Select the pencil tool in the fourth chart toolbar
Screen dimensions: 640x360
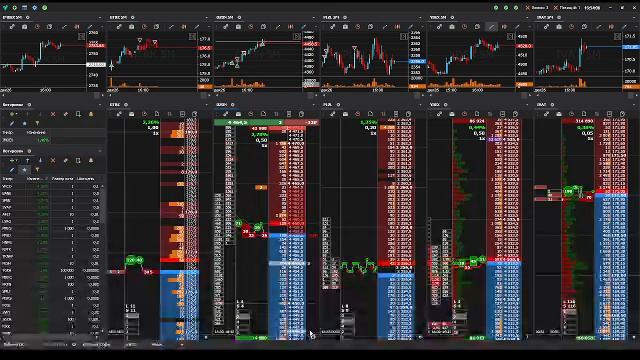point(411,27)
